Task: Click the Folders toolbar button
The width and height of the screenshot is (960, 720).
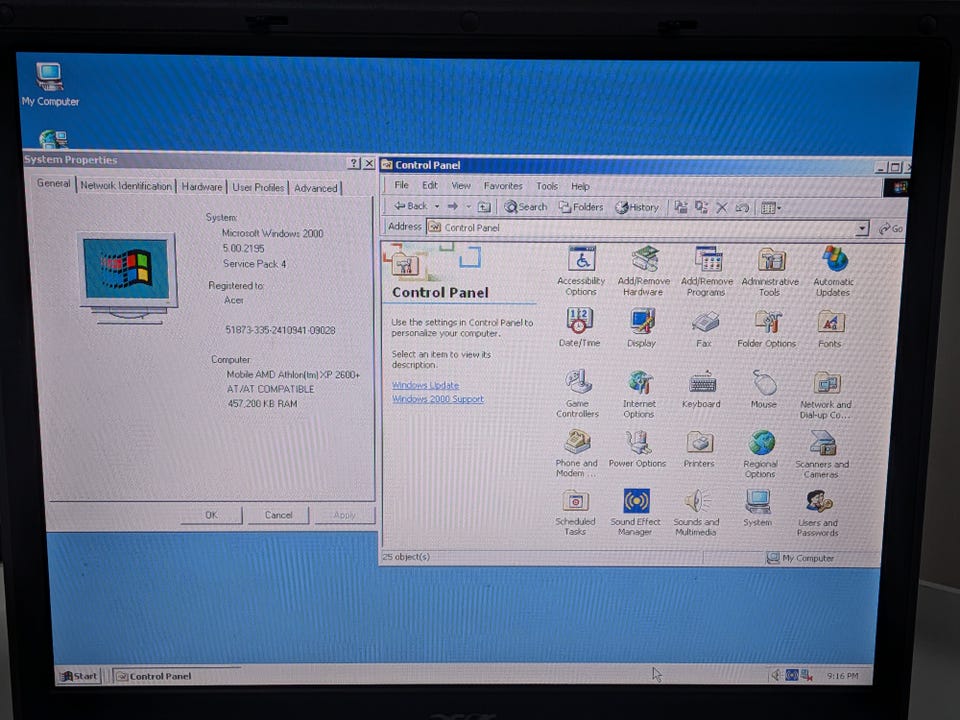Action: click(581, 207)
